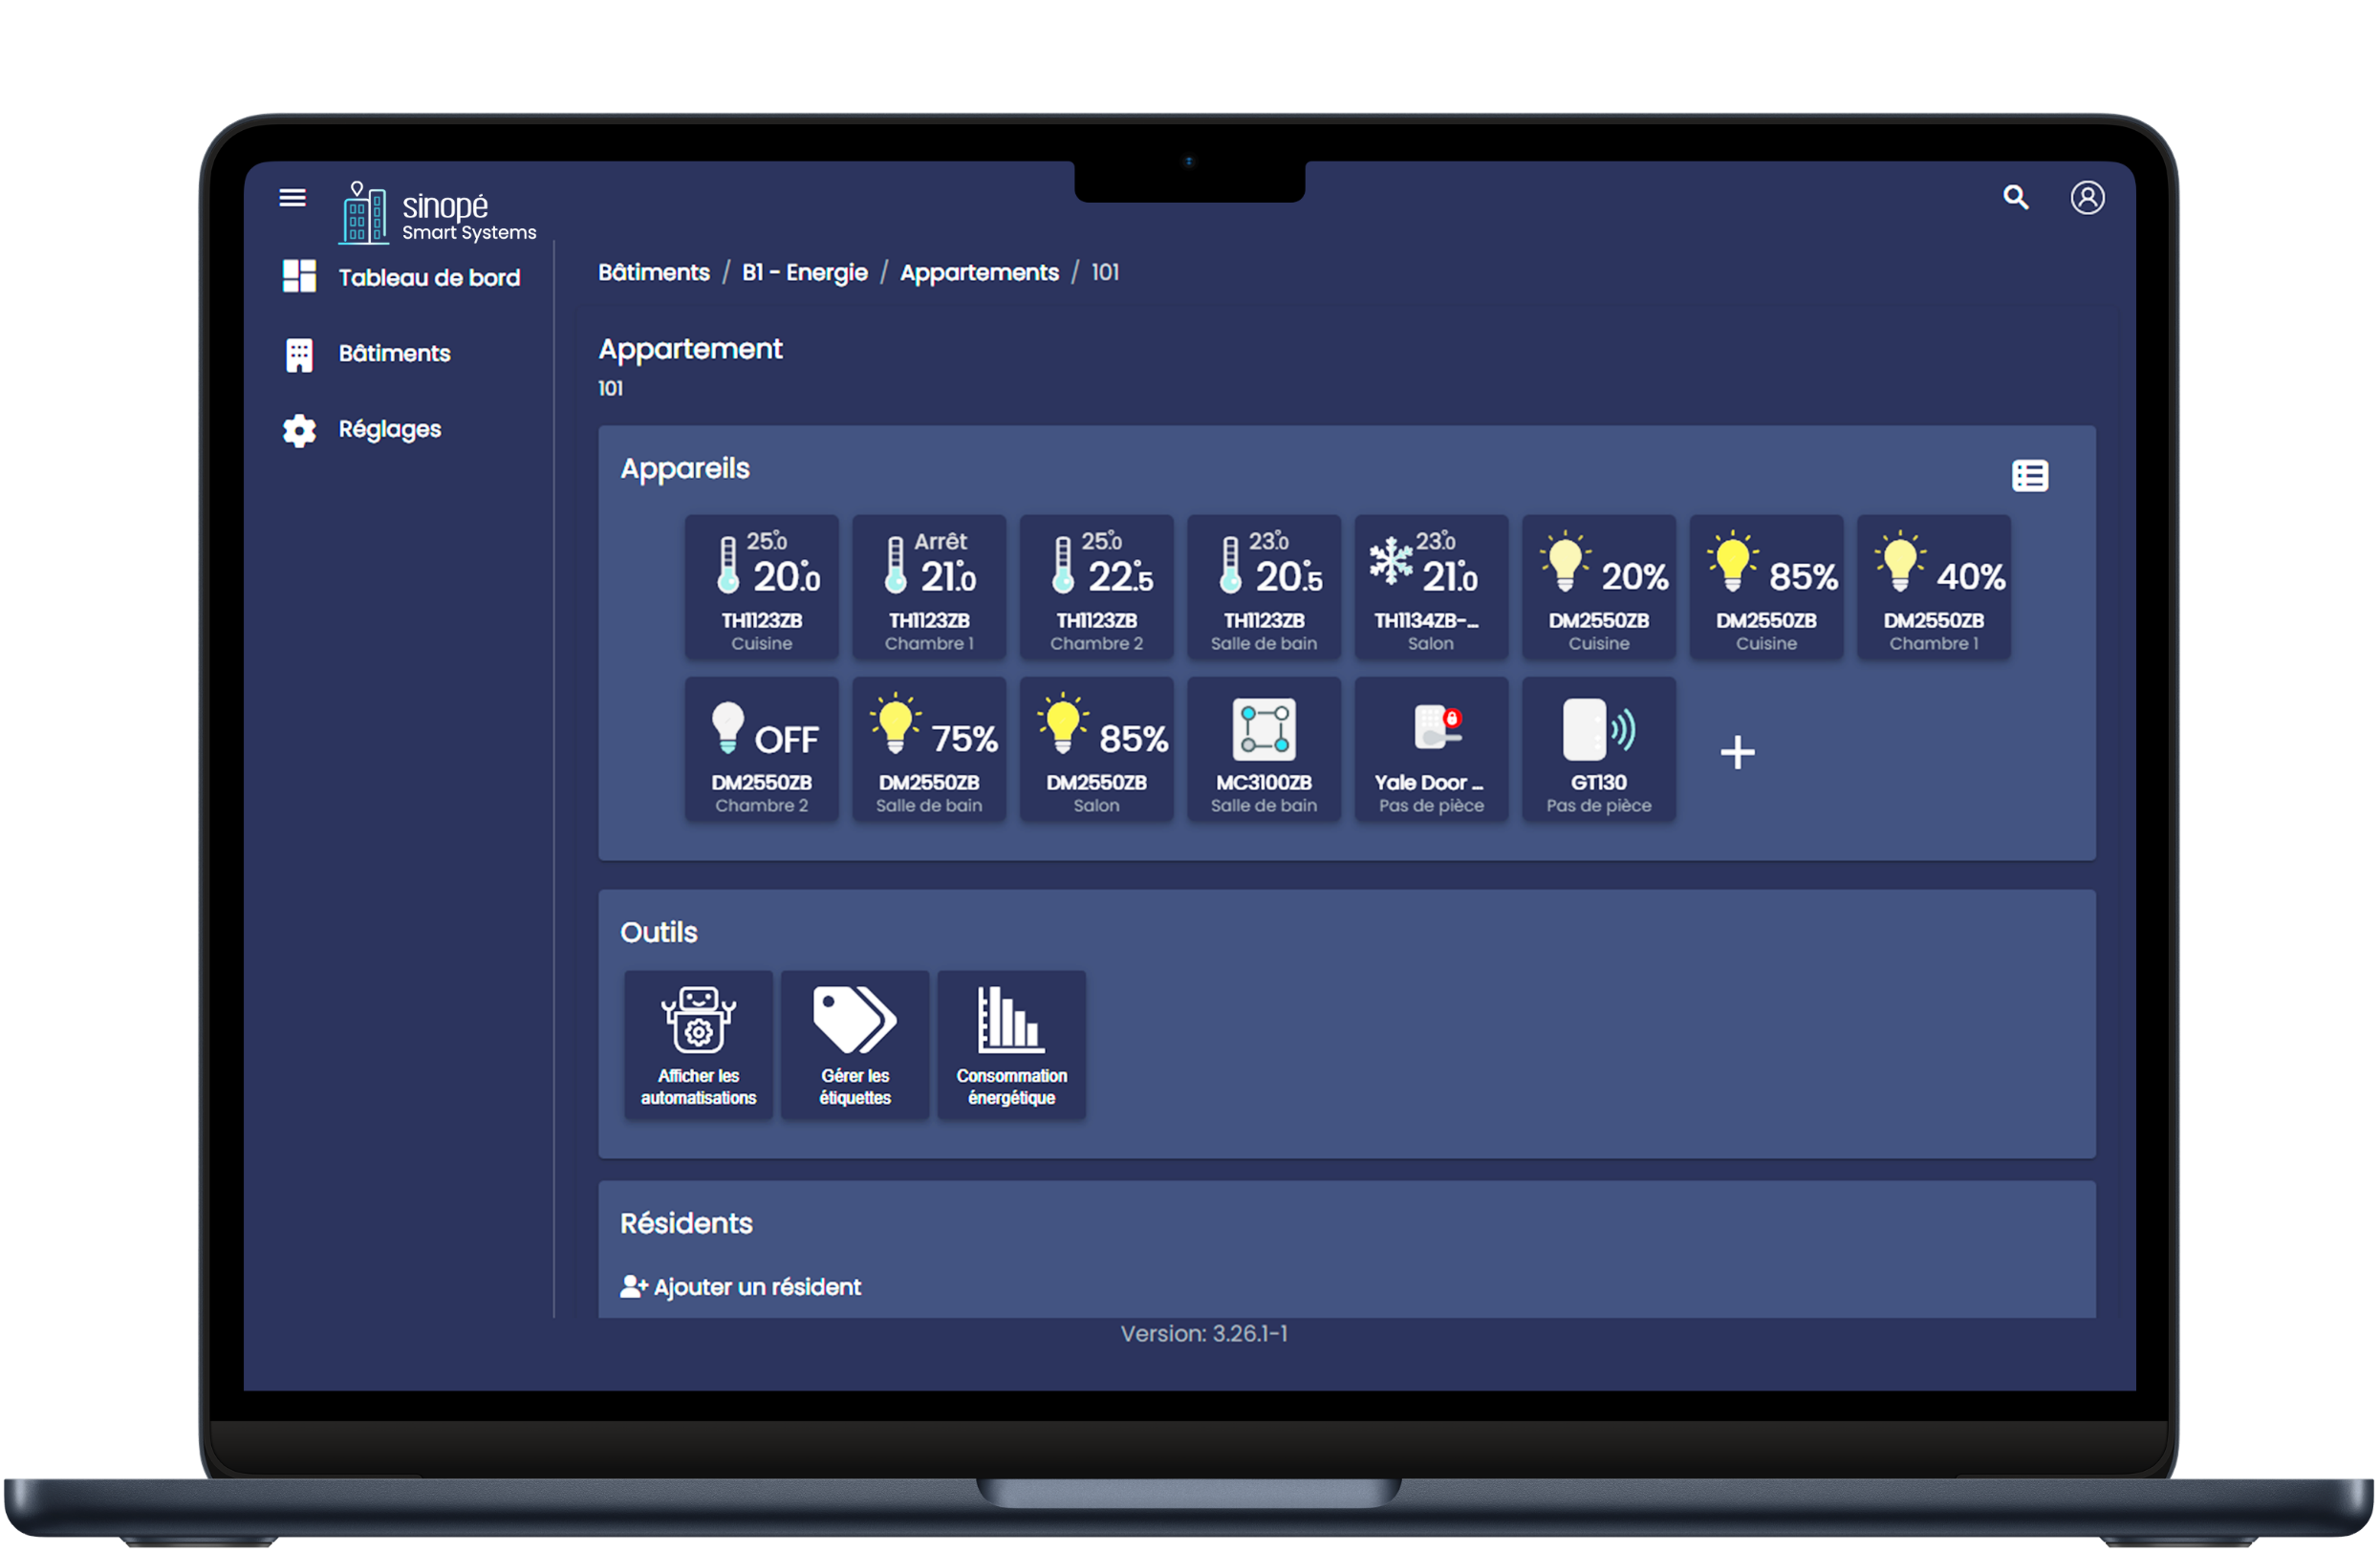Open the Yale Door lock tile
This screenshot has width=2380, height=1552.
(x=1430, y=749)
